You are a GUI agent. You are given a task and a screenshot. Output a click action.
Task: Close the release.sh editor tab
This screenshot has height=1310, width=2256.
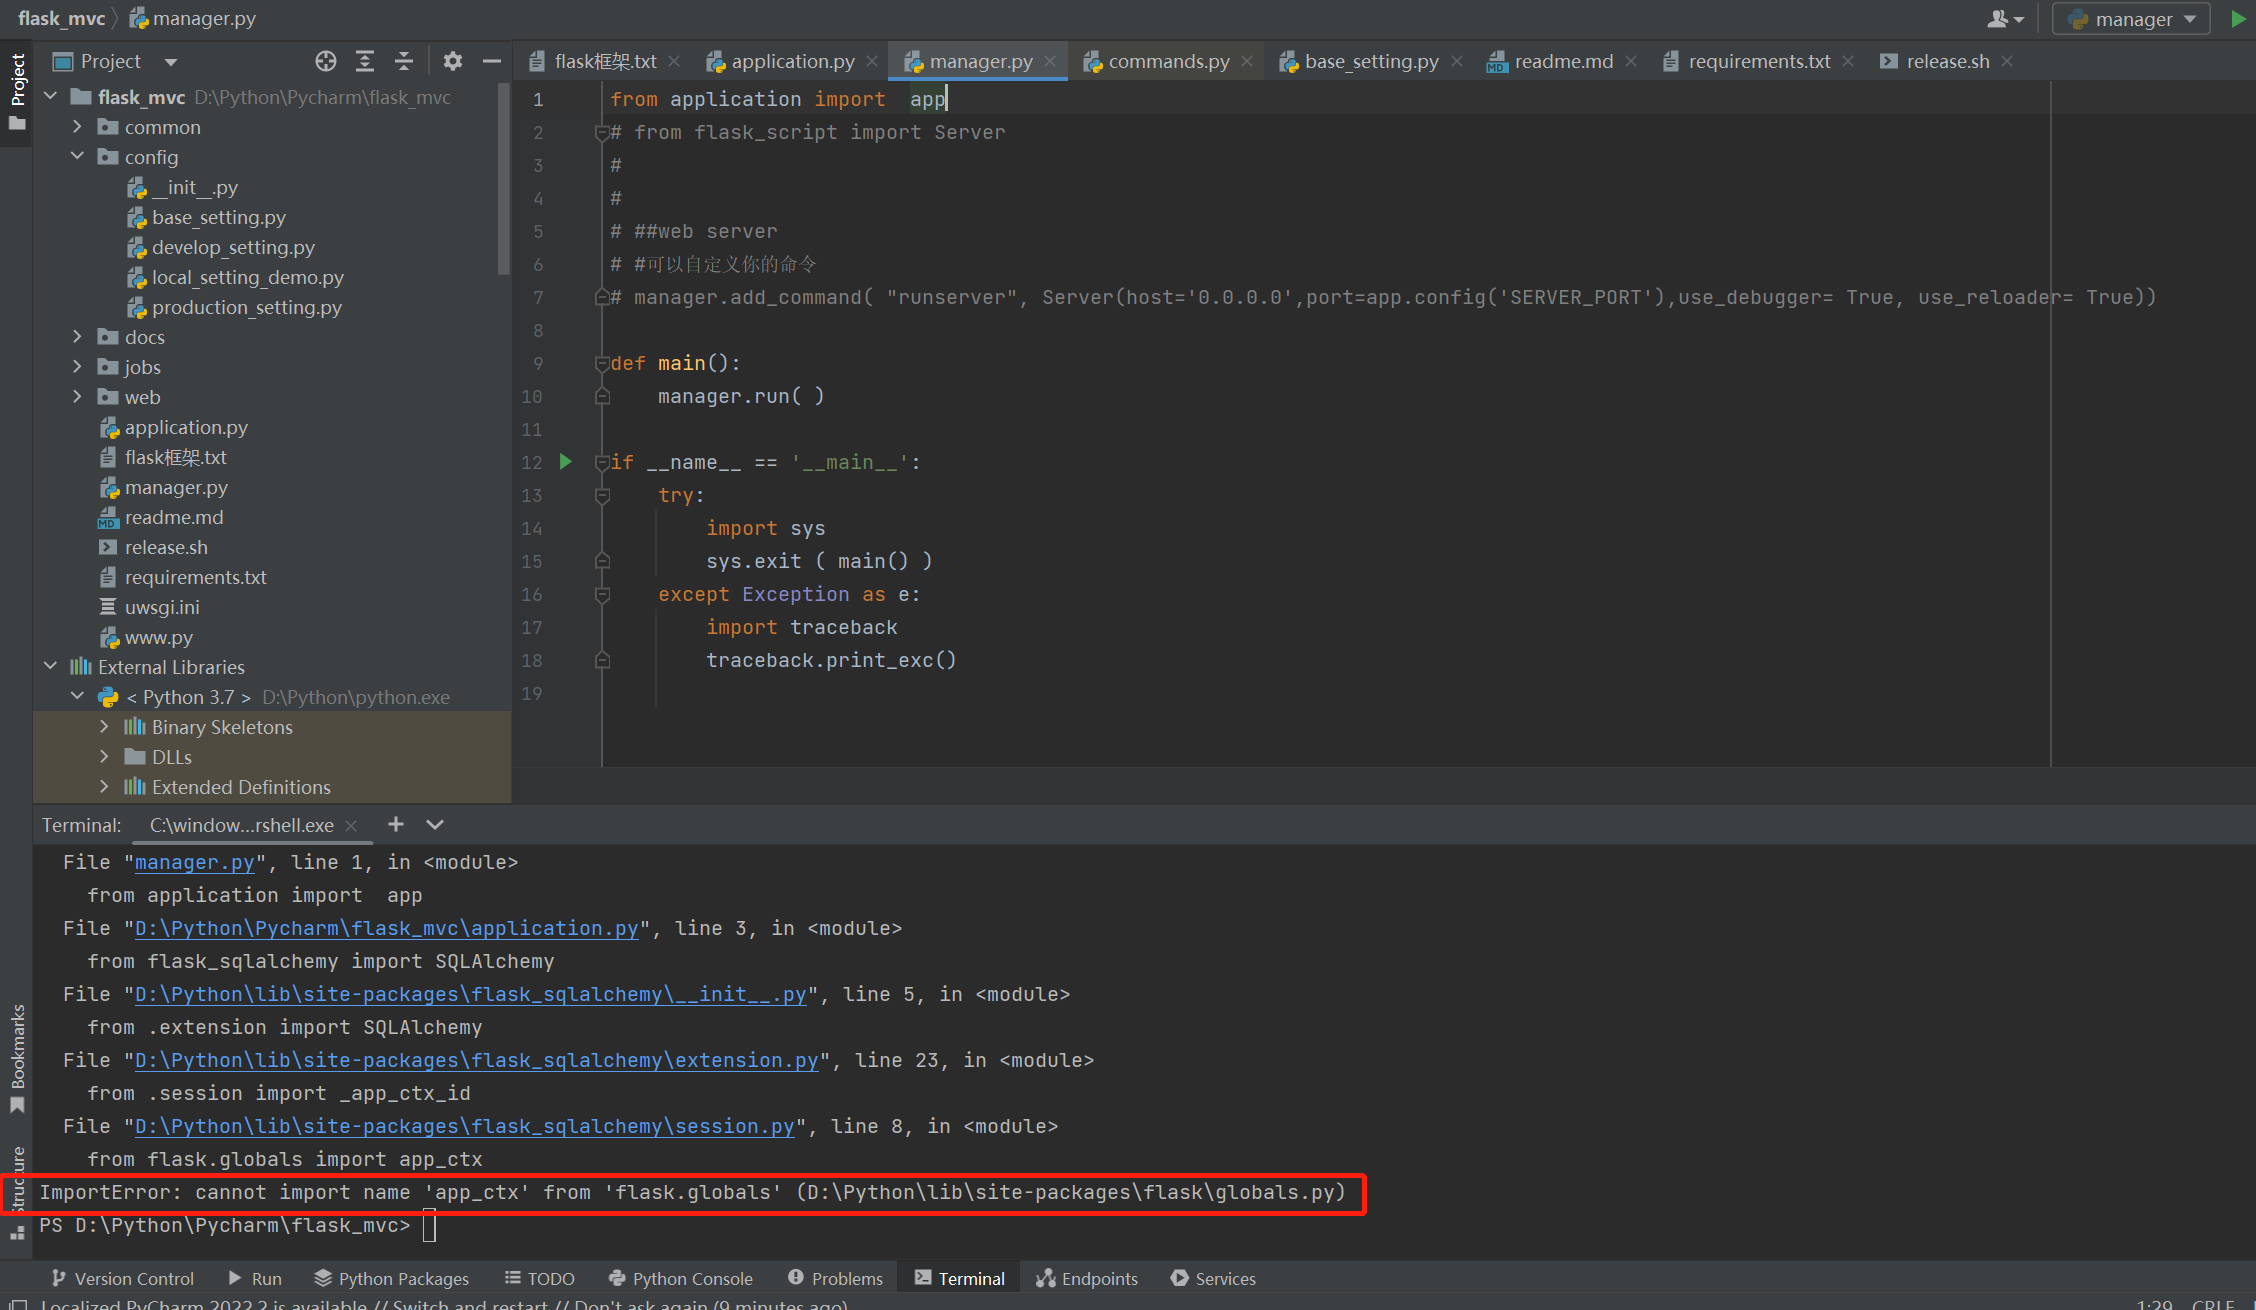tap(2007, 61)
